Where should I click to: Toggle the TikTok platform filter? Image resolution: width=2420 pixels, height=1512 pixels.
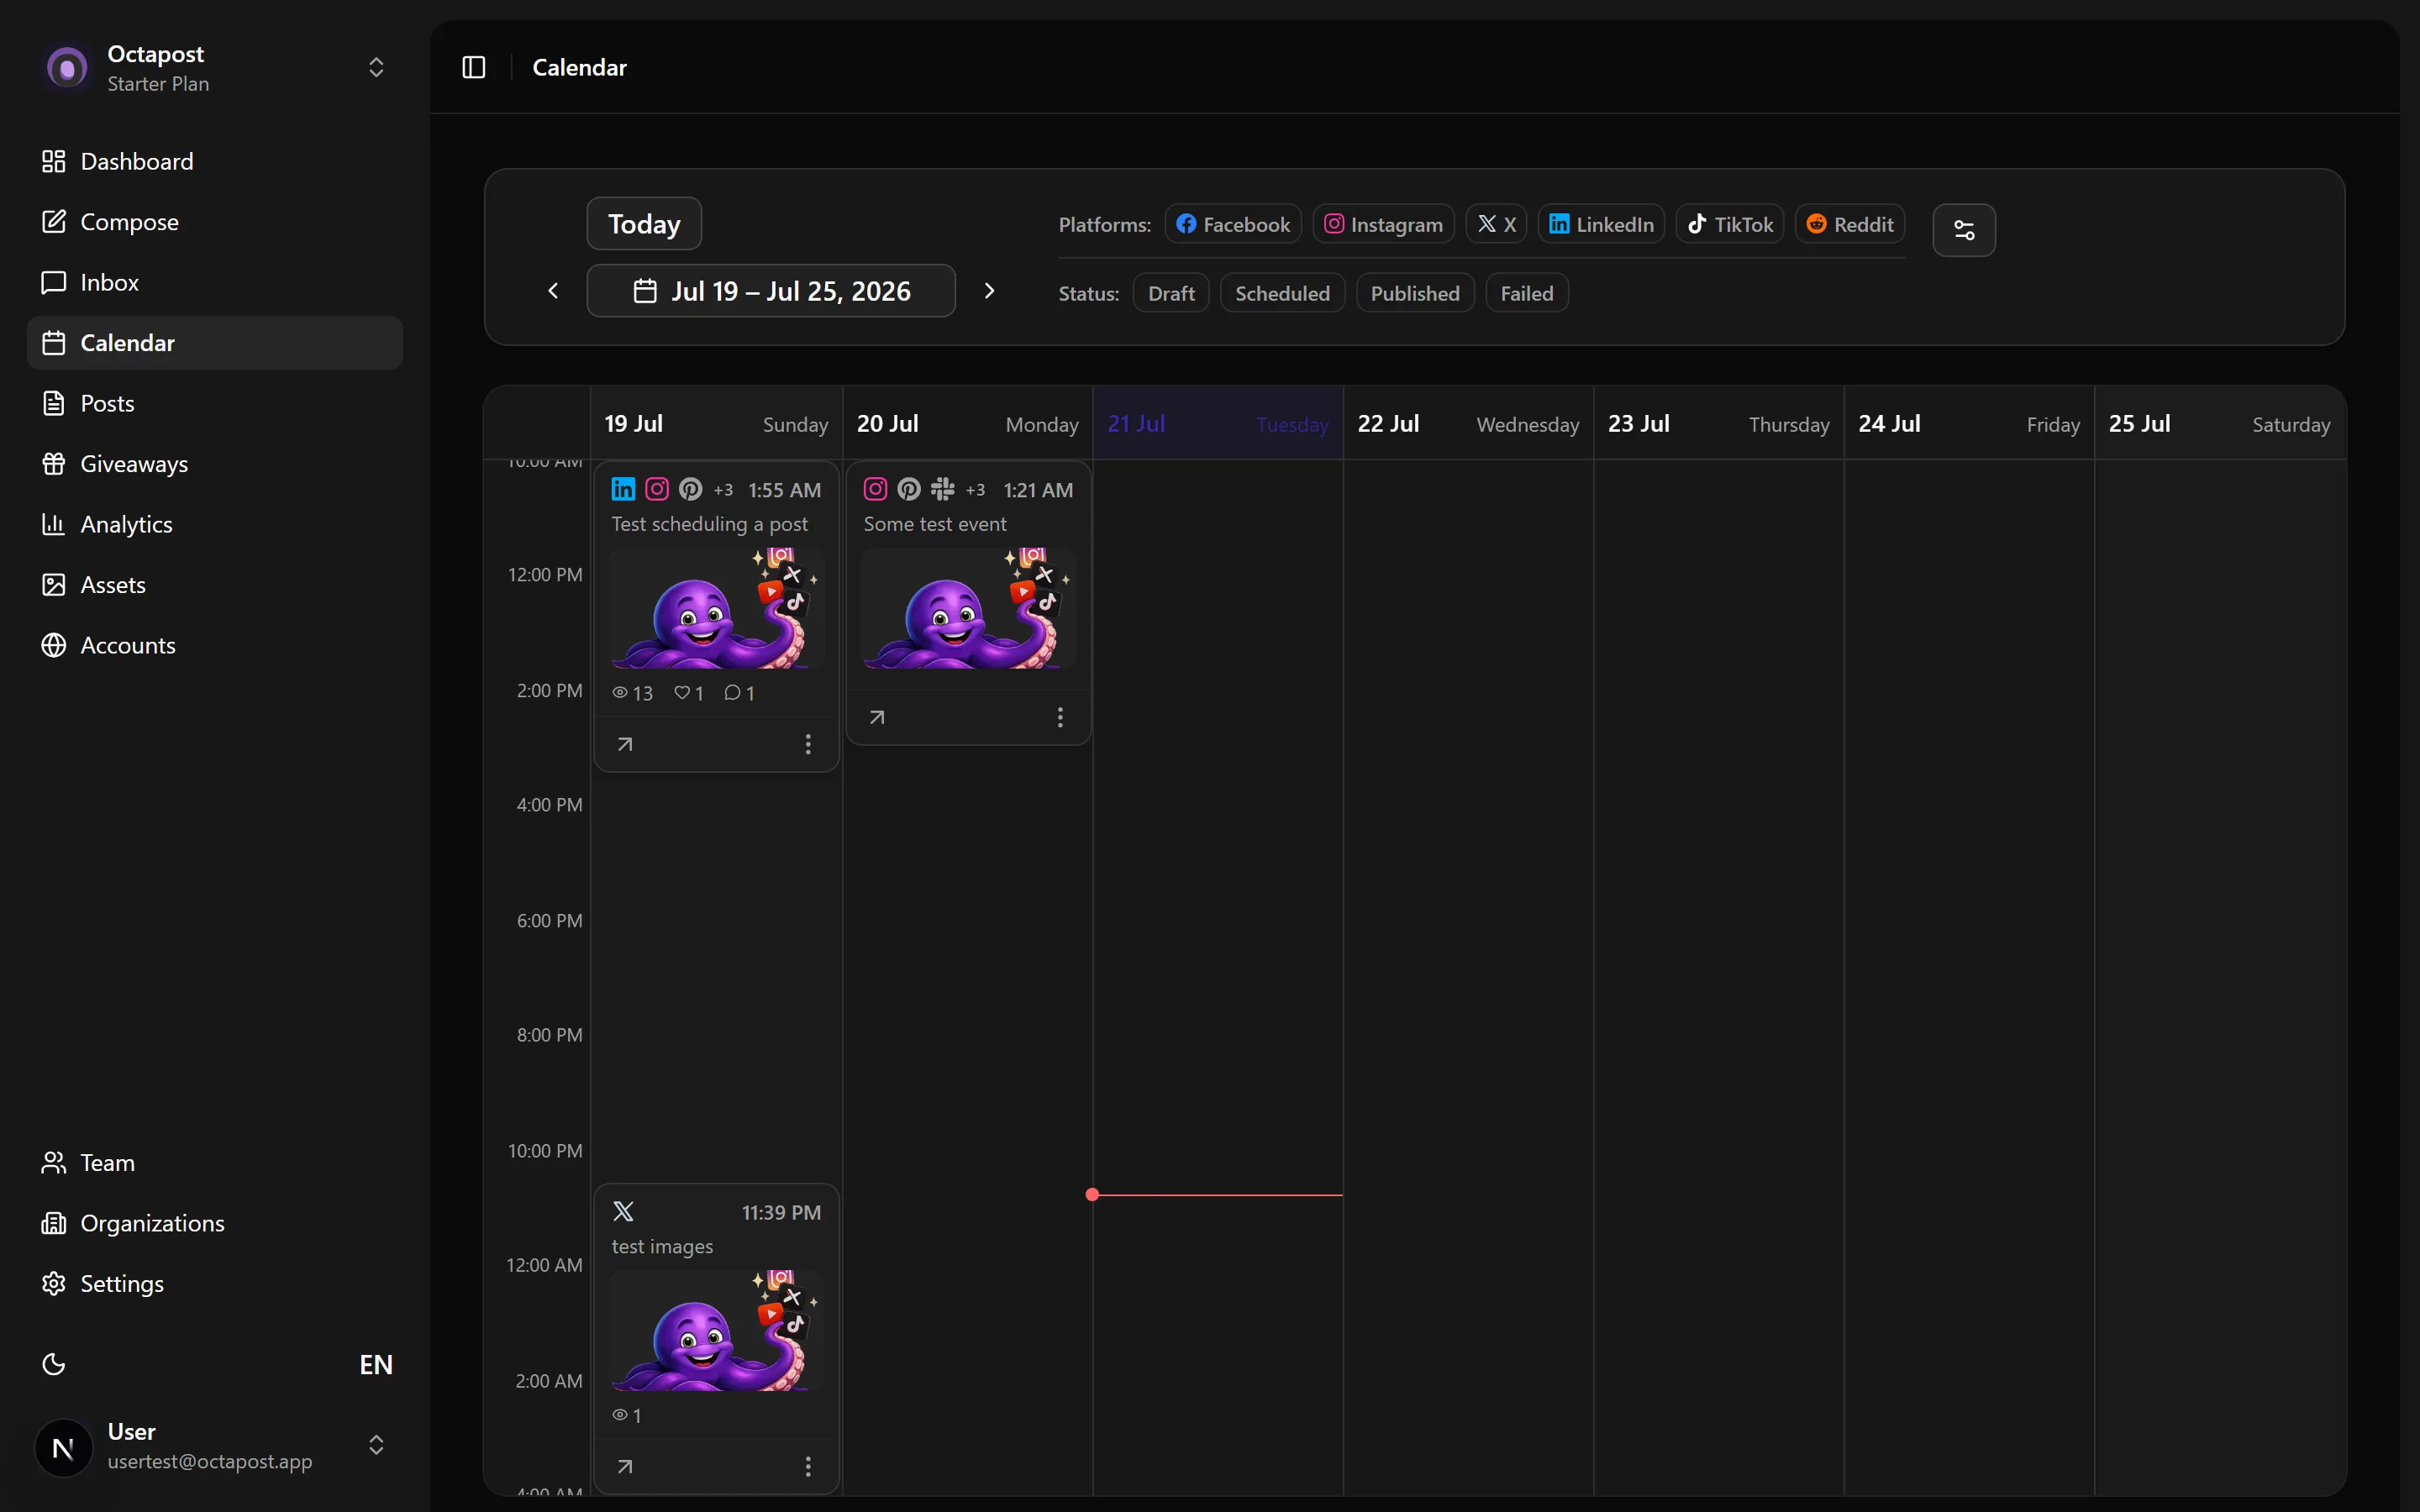tap(1730, 224)
